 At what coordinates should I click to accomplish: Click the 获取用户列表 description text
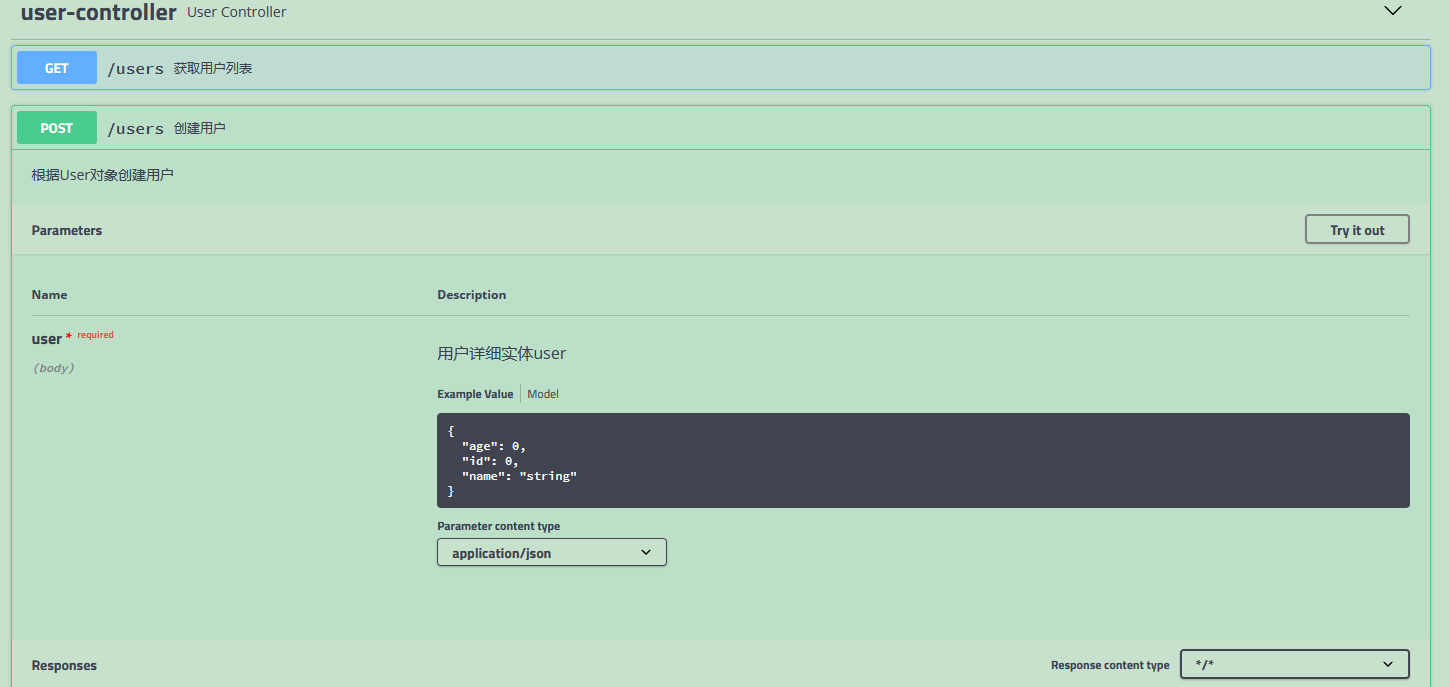(213, 68)
